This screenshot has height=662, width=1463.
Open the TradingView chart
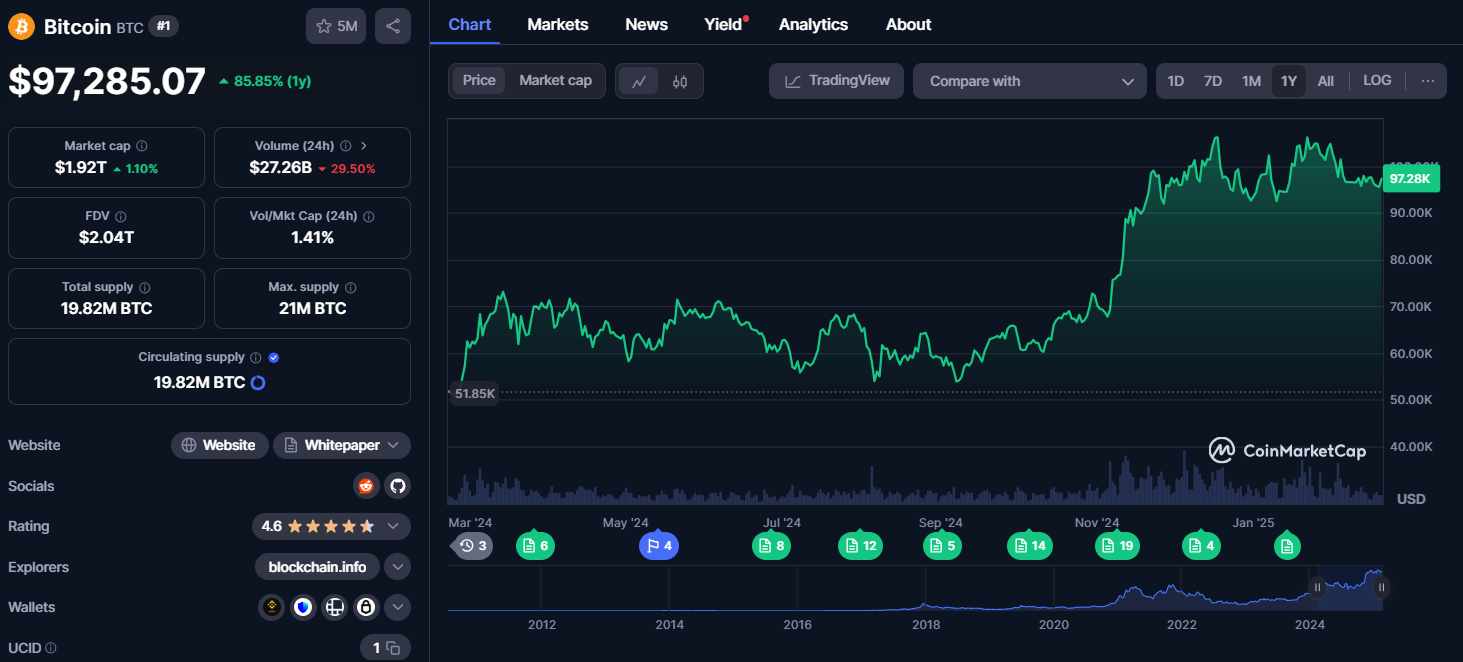point(836,81)
